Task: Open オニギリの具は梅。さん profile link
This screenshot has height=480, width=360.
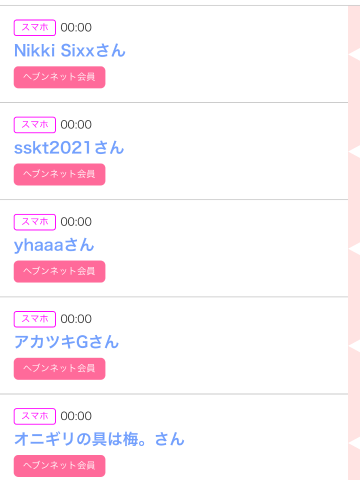Action: coord(99,439)
